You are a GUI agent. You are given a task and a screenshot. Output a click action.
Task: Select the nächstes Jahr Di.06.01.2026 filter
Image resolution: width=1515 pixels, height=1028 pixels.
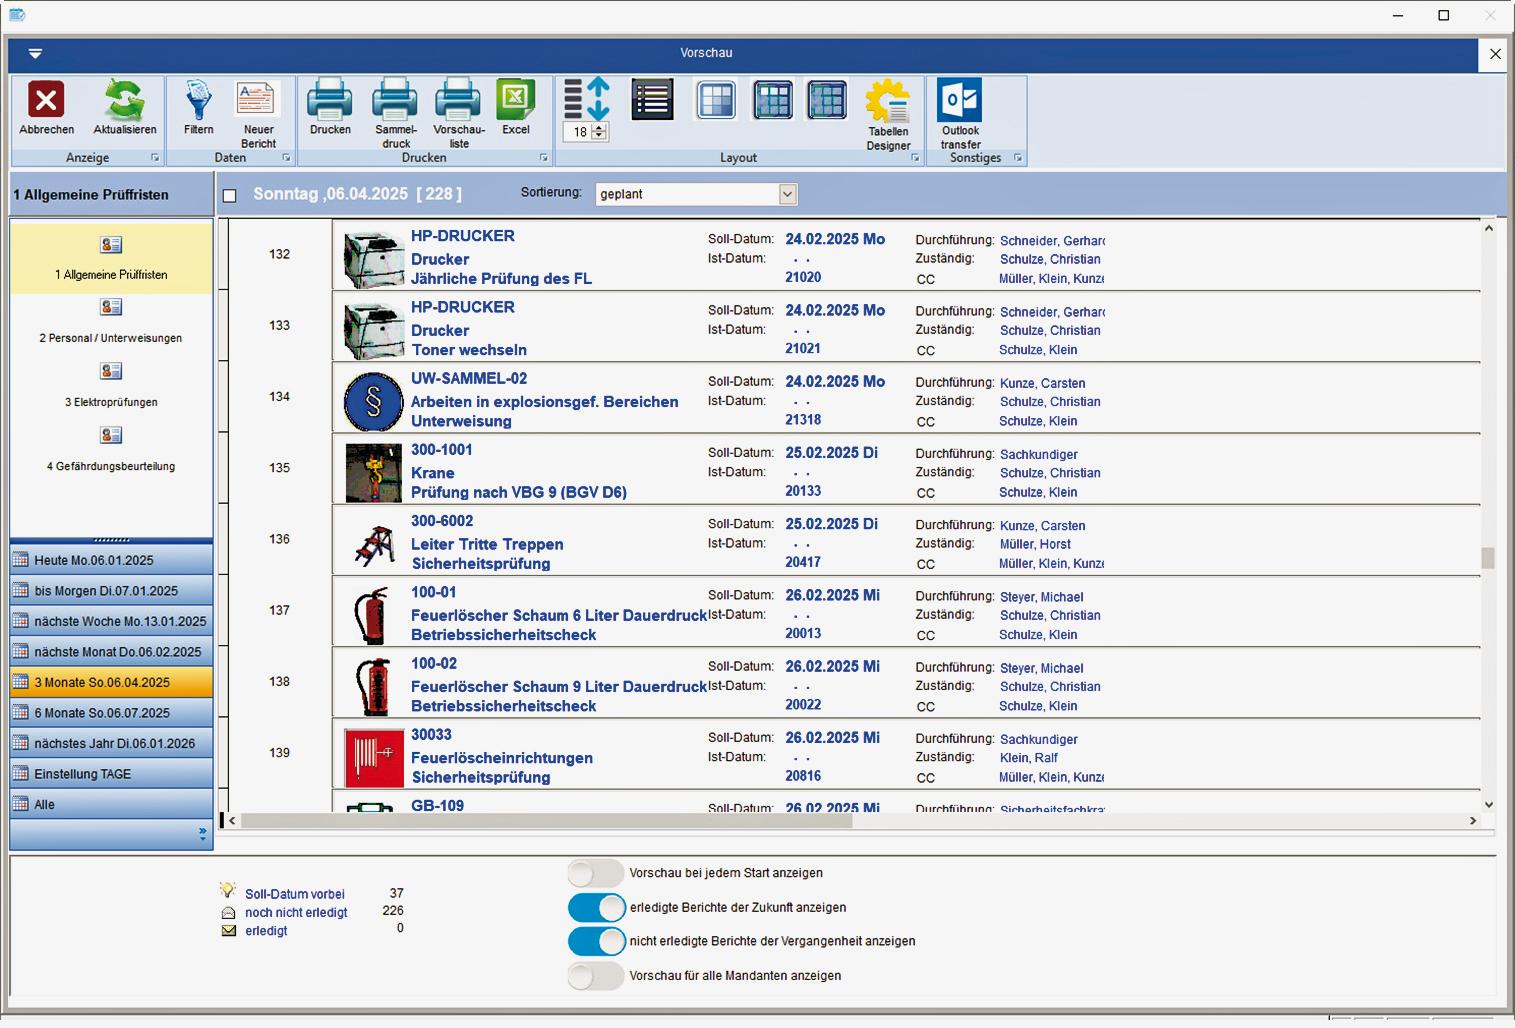coord(111,743)
